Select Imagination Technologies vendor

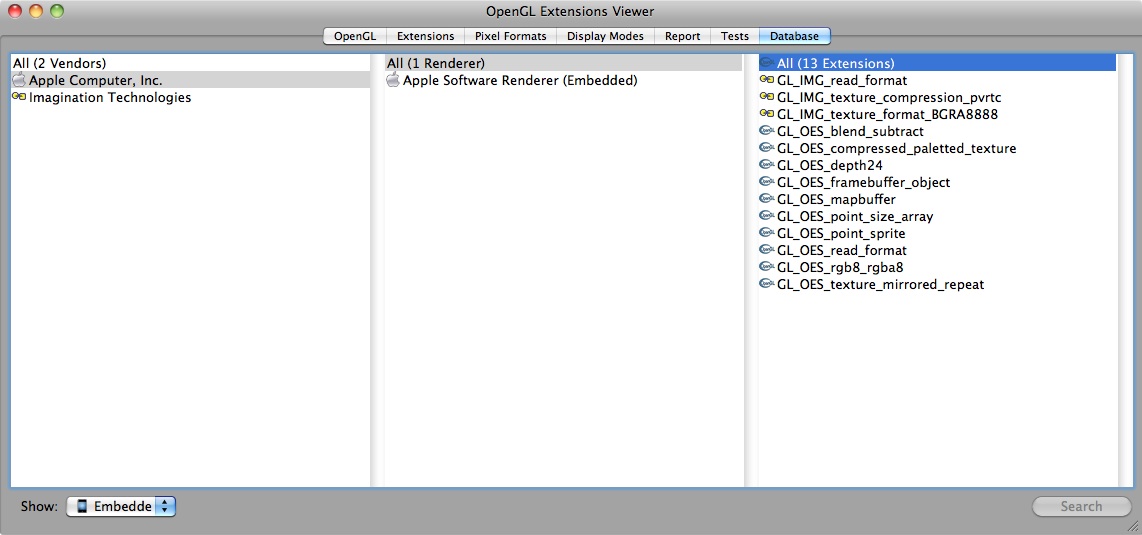pyautogui.click(x=190, y=97)
